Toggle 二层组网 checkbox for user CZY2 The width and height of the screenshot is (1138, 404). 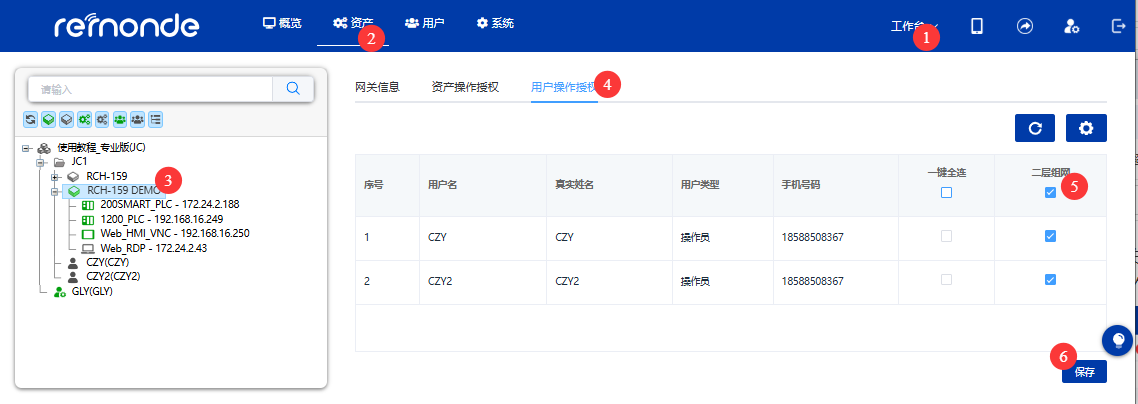[x=1049, y=280]
